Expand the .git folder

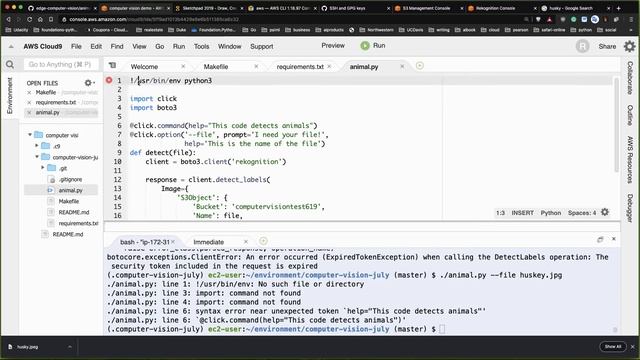tap(43, 168)
